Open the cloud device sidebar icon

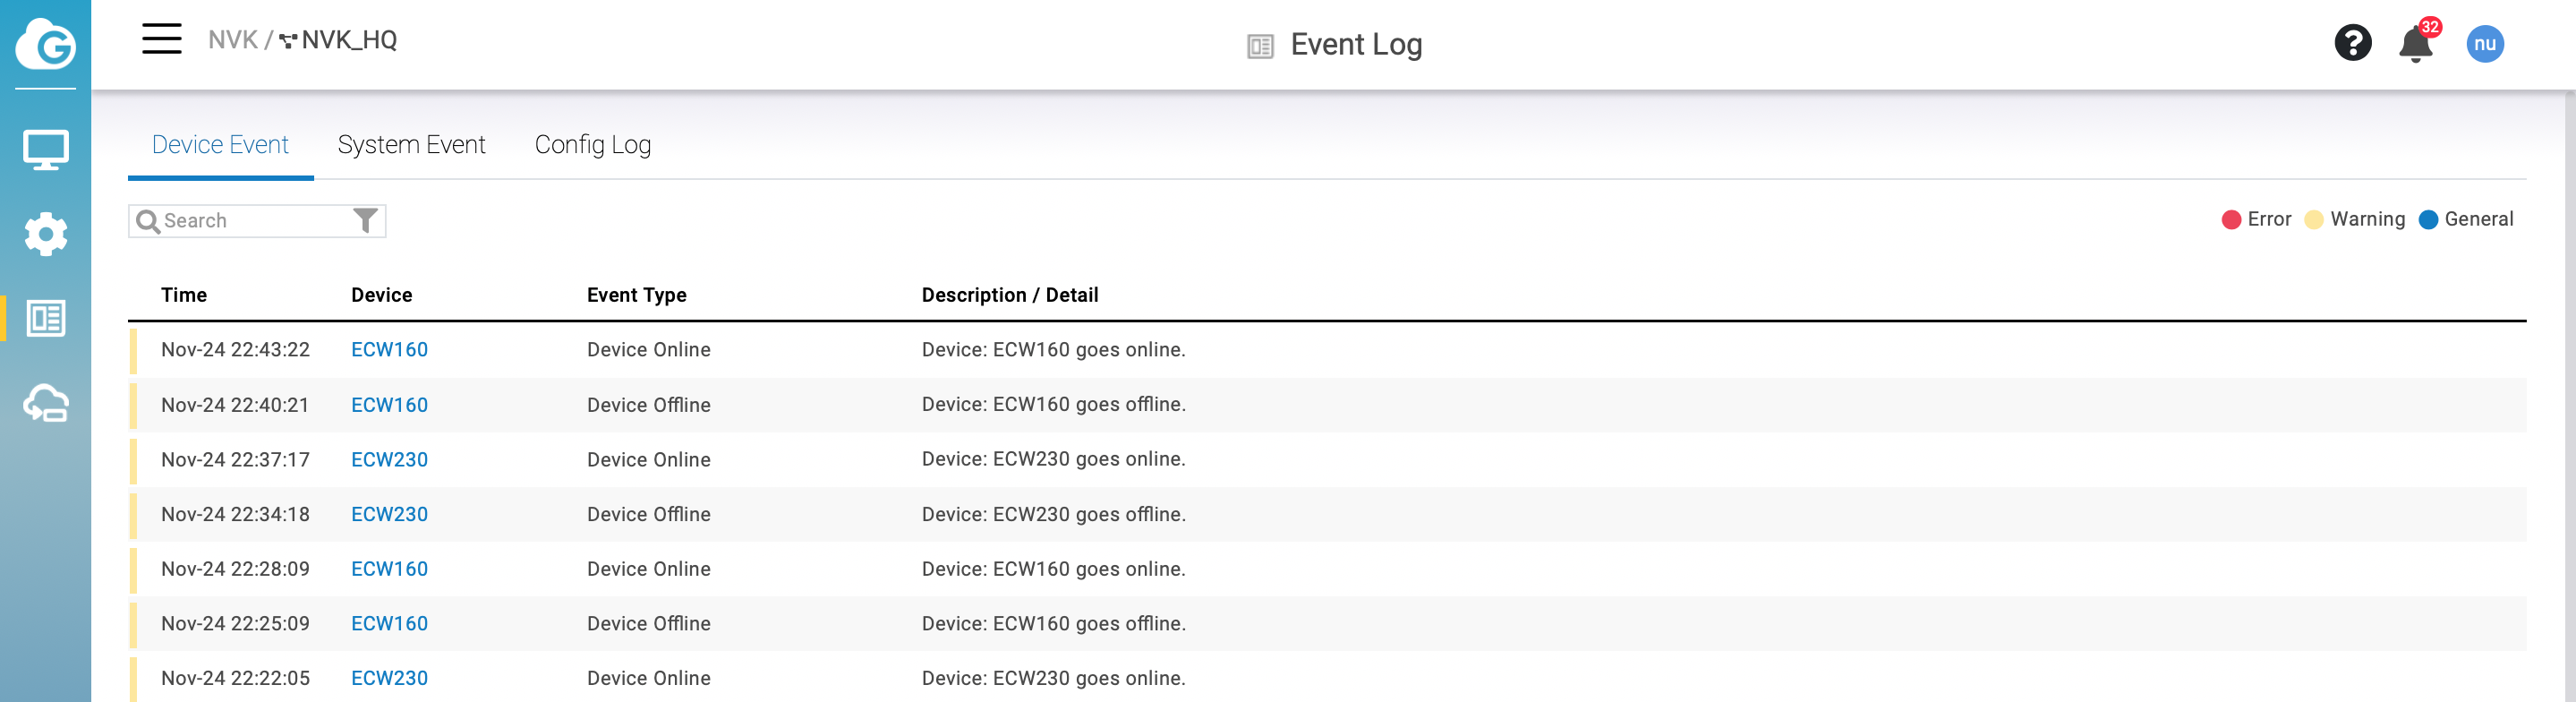click(x=45, y=403)
